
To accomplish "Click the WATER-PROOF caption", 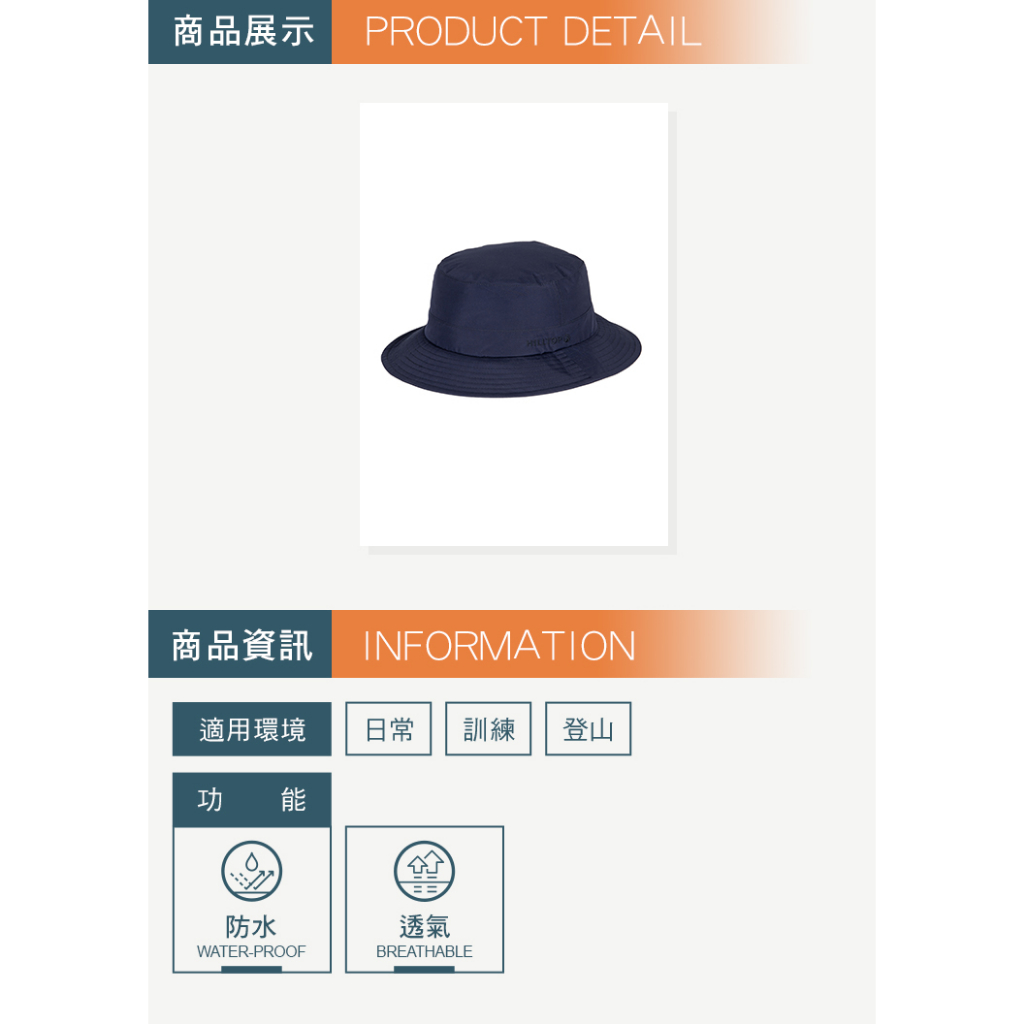I will [251, 952].
